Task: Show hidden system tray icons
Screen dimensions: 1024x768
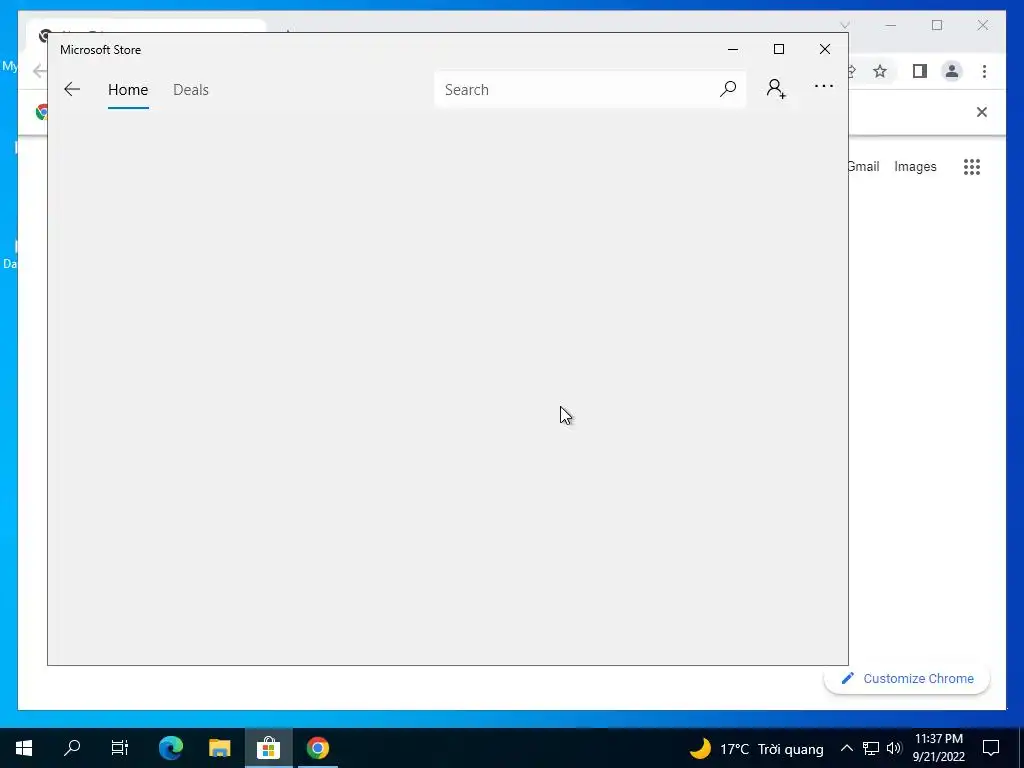Action: (x=846, y=748)
